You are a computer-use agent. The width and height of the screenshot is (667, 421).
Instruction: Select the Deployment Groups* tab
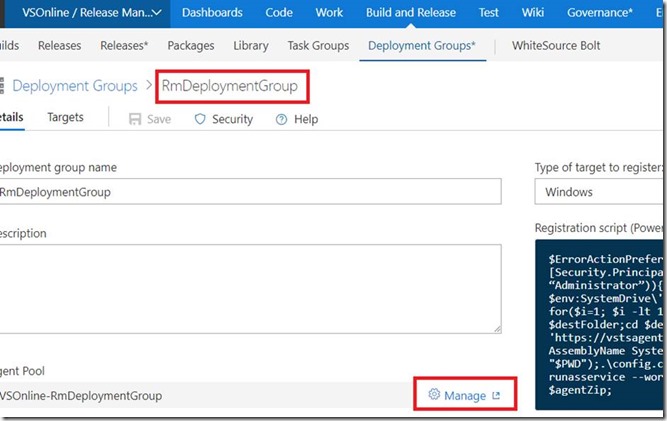[422, 46]
